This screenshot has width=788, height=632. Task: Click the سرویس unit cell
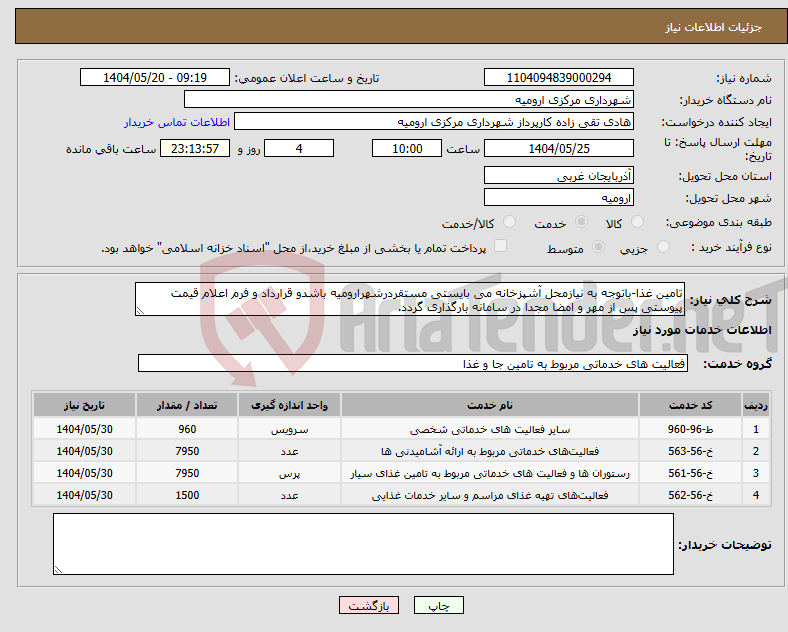tap(289, 429)
